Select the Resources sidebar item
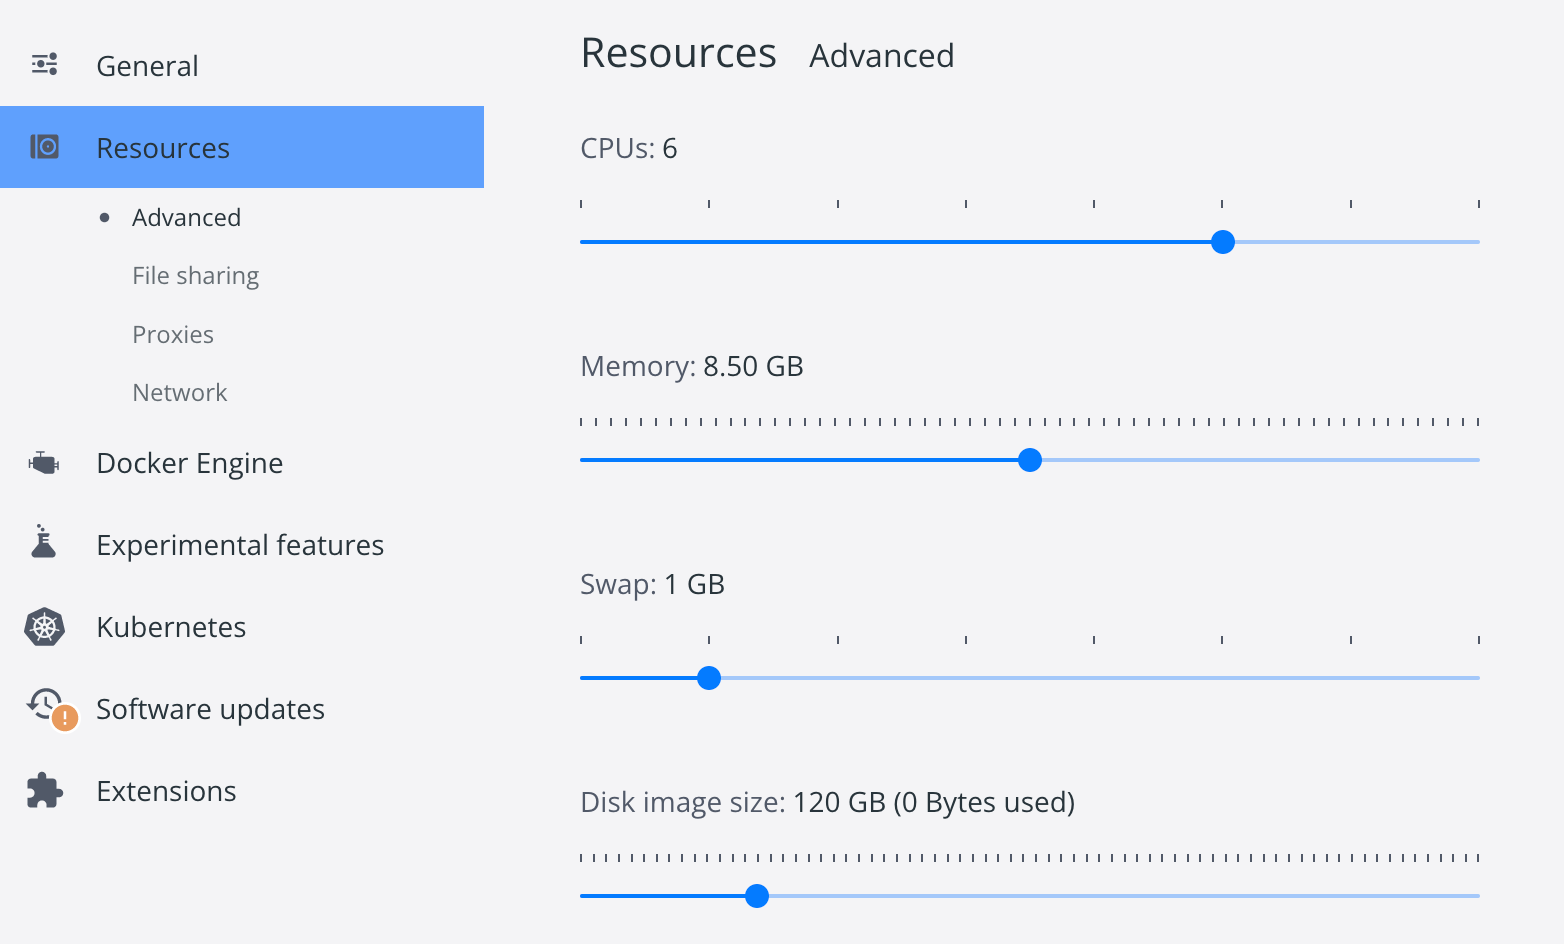The height and width of the screenshot is (944, 1564). point(163,148)
